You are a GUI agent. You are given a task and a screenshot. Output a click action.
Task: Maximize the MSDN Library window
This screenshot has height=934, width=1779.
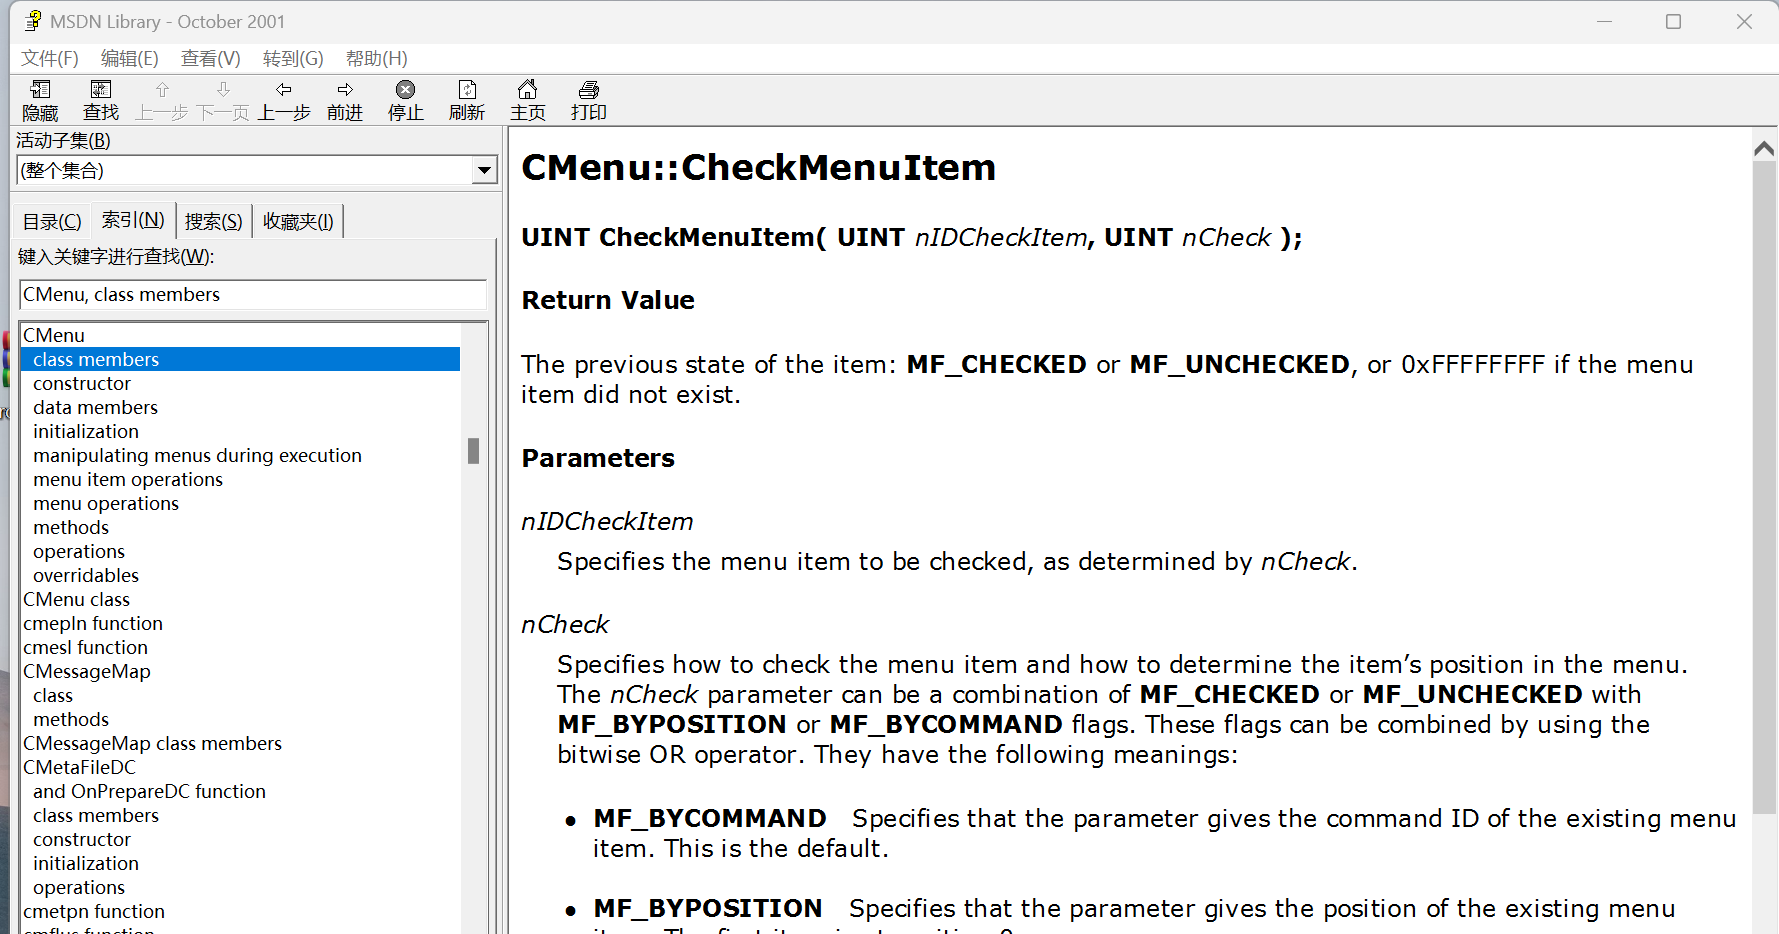(1673, 21)
